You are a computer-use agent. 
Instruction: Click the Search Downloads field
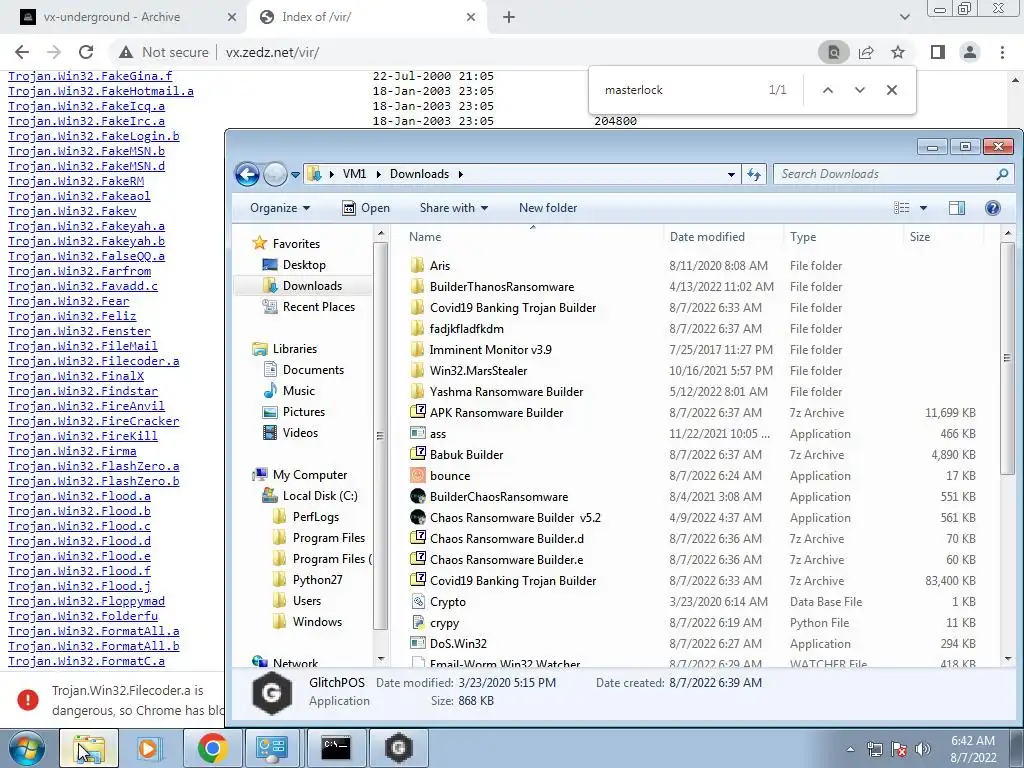click(891, 174)
